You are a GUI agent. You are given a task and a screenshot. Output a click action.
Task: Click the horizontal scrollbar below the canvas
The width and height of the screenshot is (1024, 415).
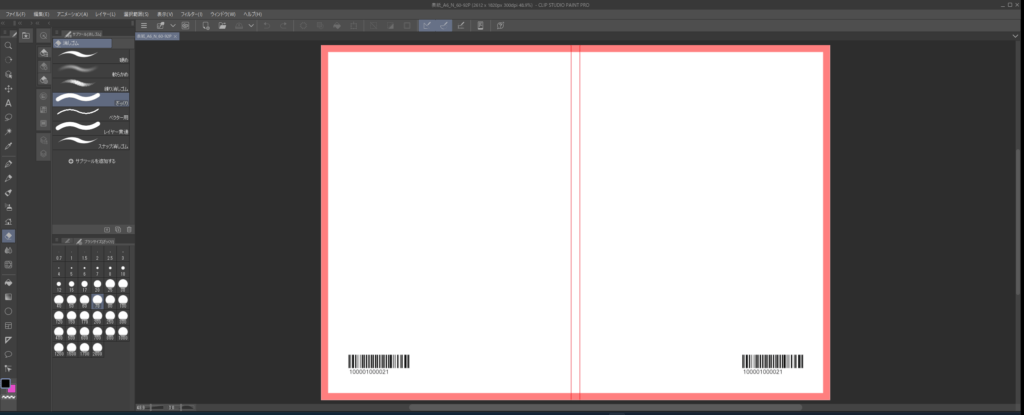[x=605, y=407]
